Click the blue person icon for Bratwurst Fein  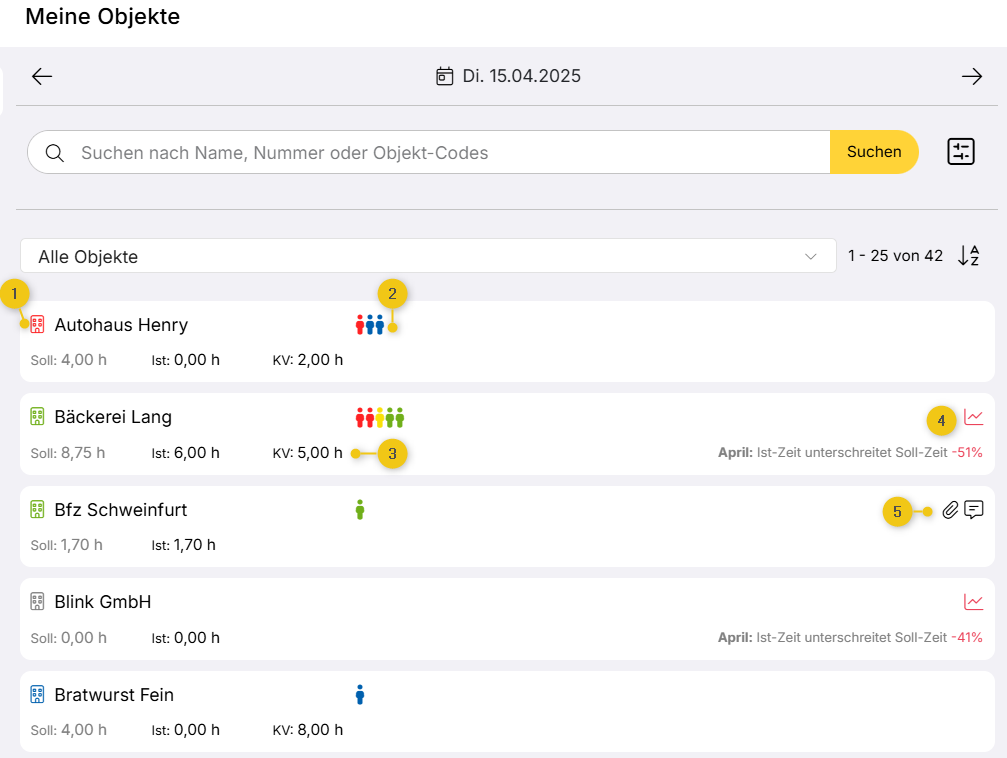pyautogui.click(x=360, y=695)
